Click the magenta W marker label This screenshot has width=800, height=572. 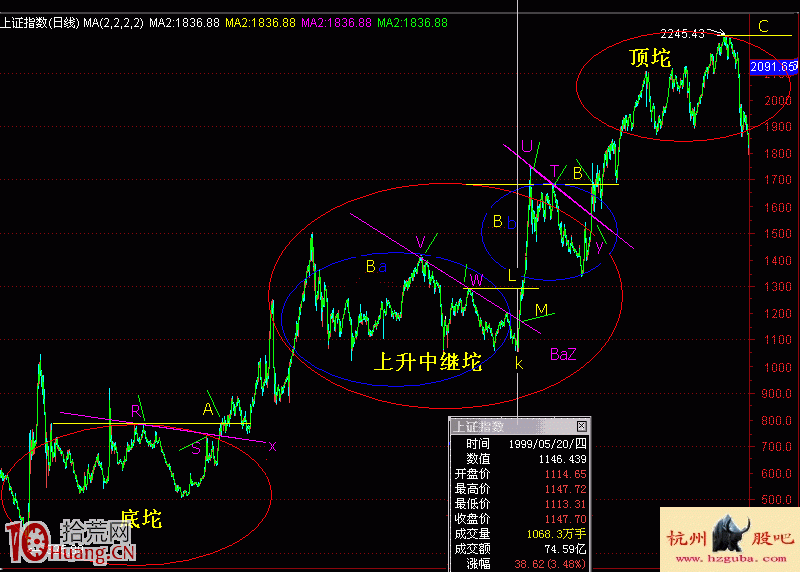point(476,280)
